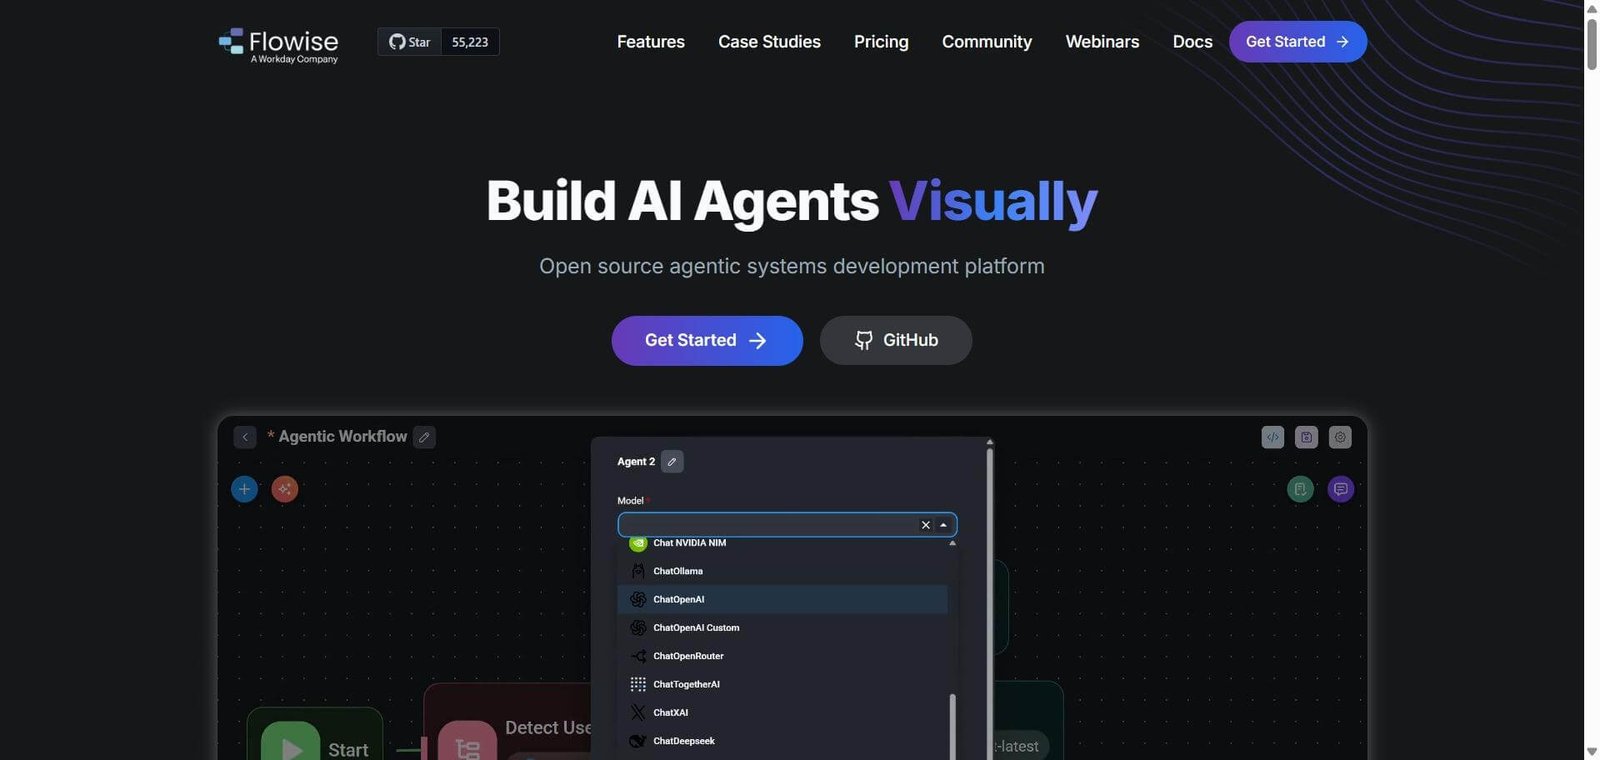
Task: Click the orange generate sparkle icon
Action: [x=285, y=489]
